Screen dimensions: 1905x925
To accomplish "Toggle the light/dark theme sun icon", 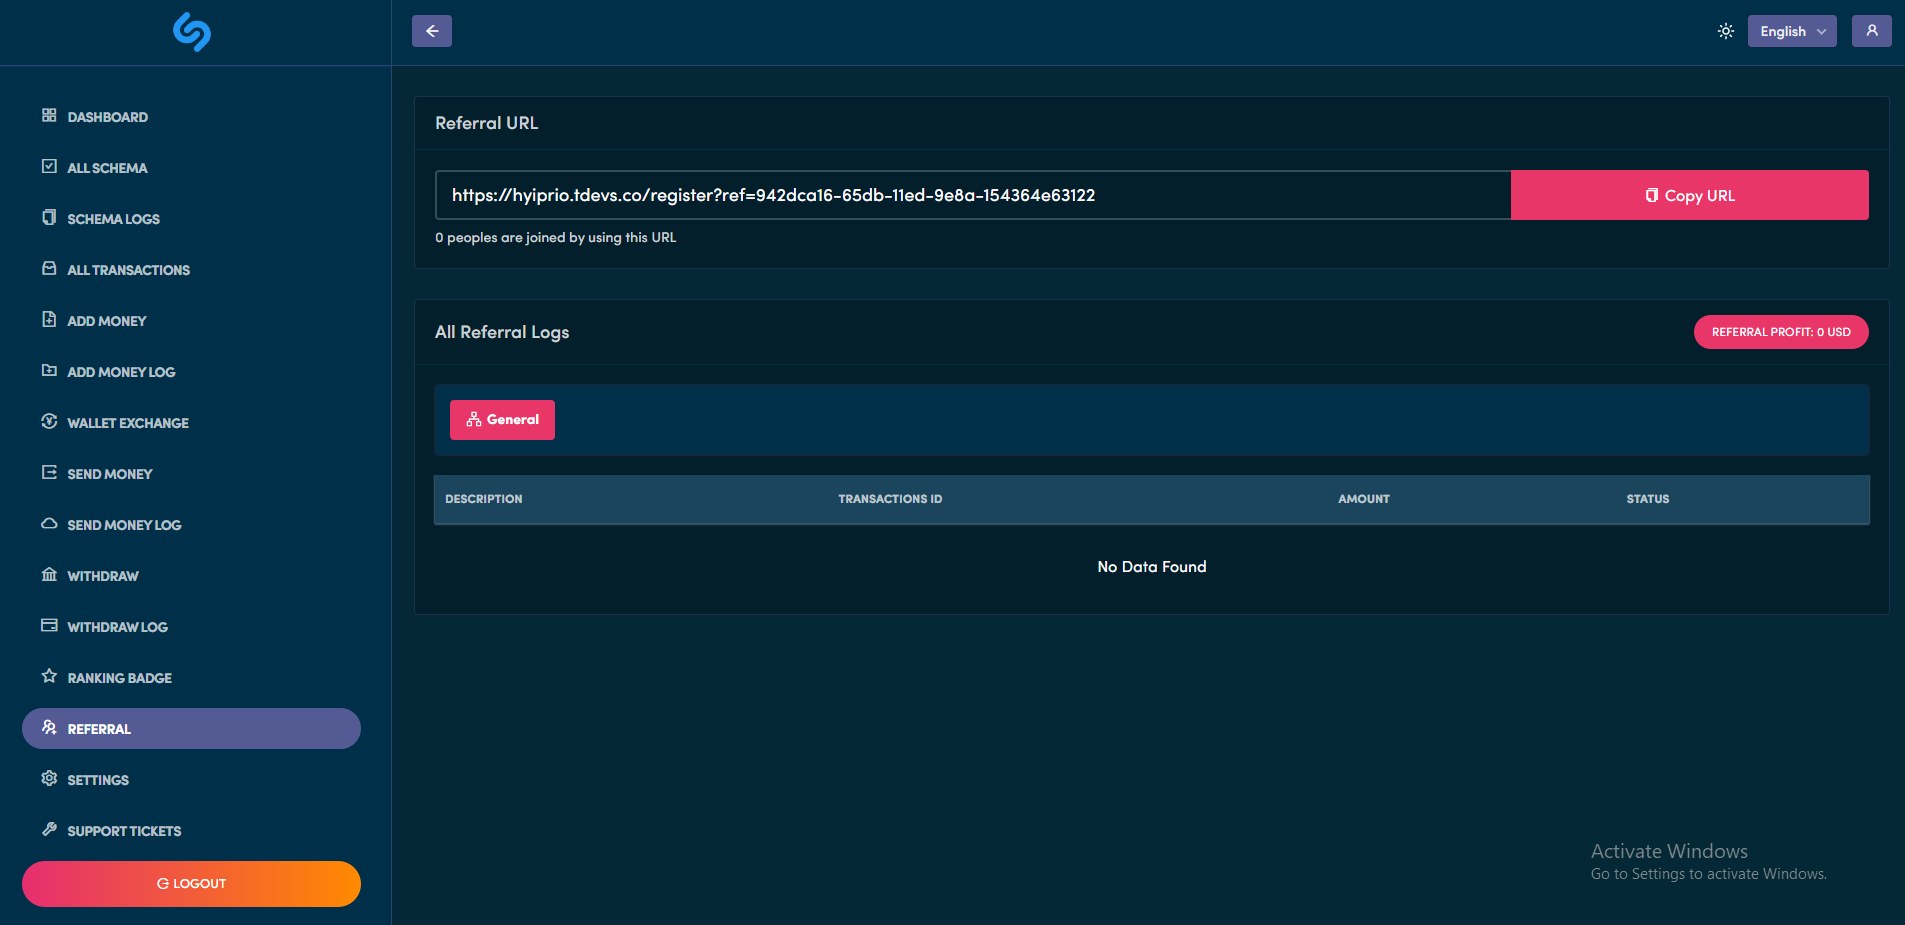I will (1726, 31).
